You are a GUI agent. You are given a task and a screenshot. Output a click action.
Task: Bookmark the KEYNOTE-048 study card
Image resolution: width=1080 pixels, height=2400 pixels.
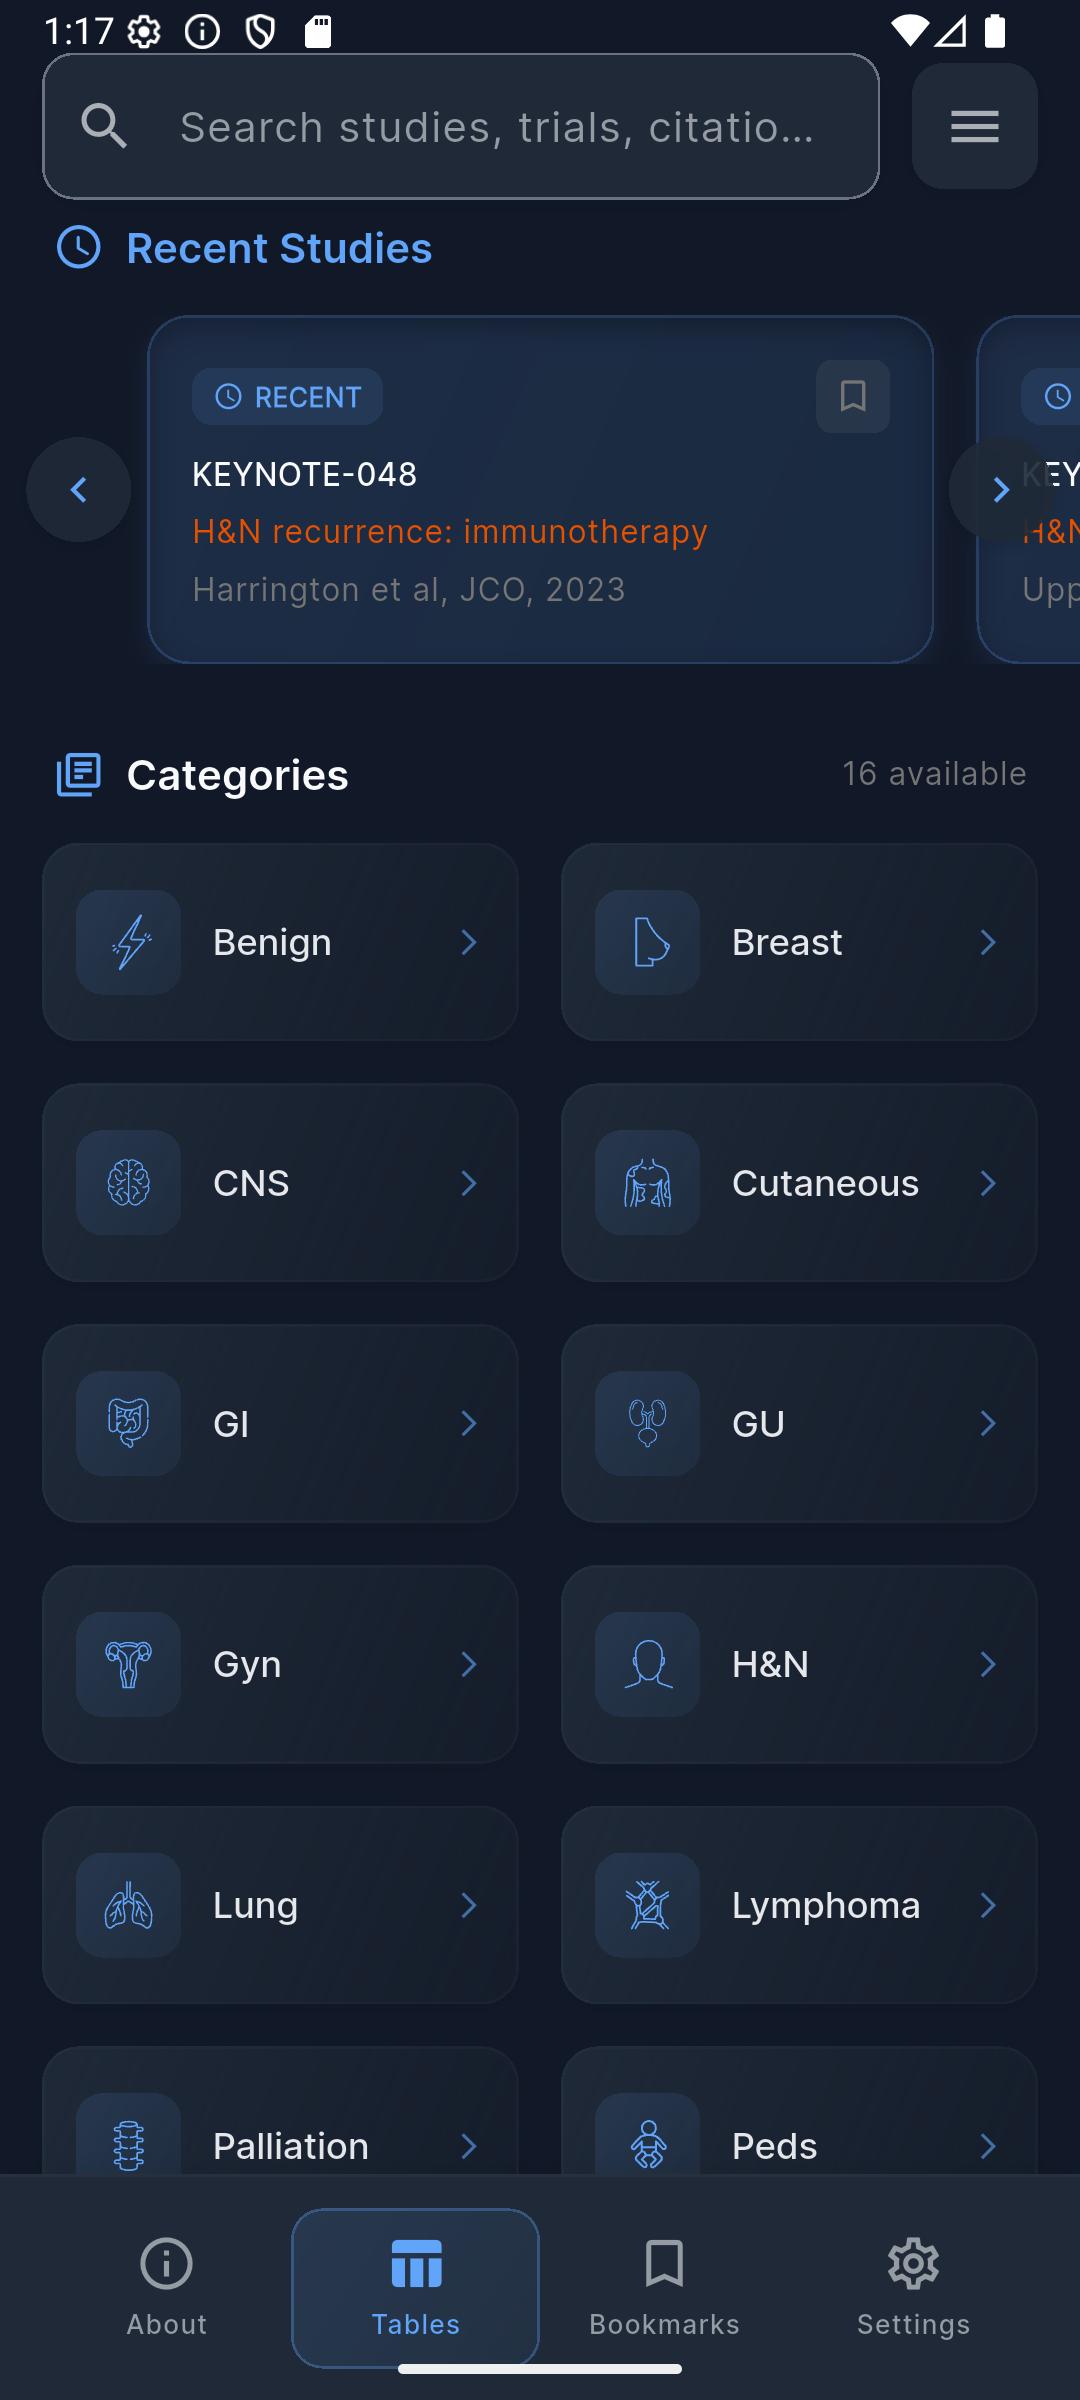pos(852,397)
